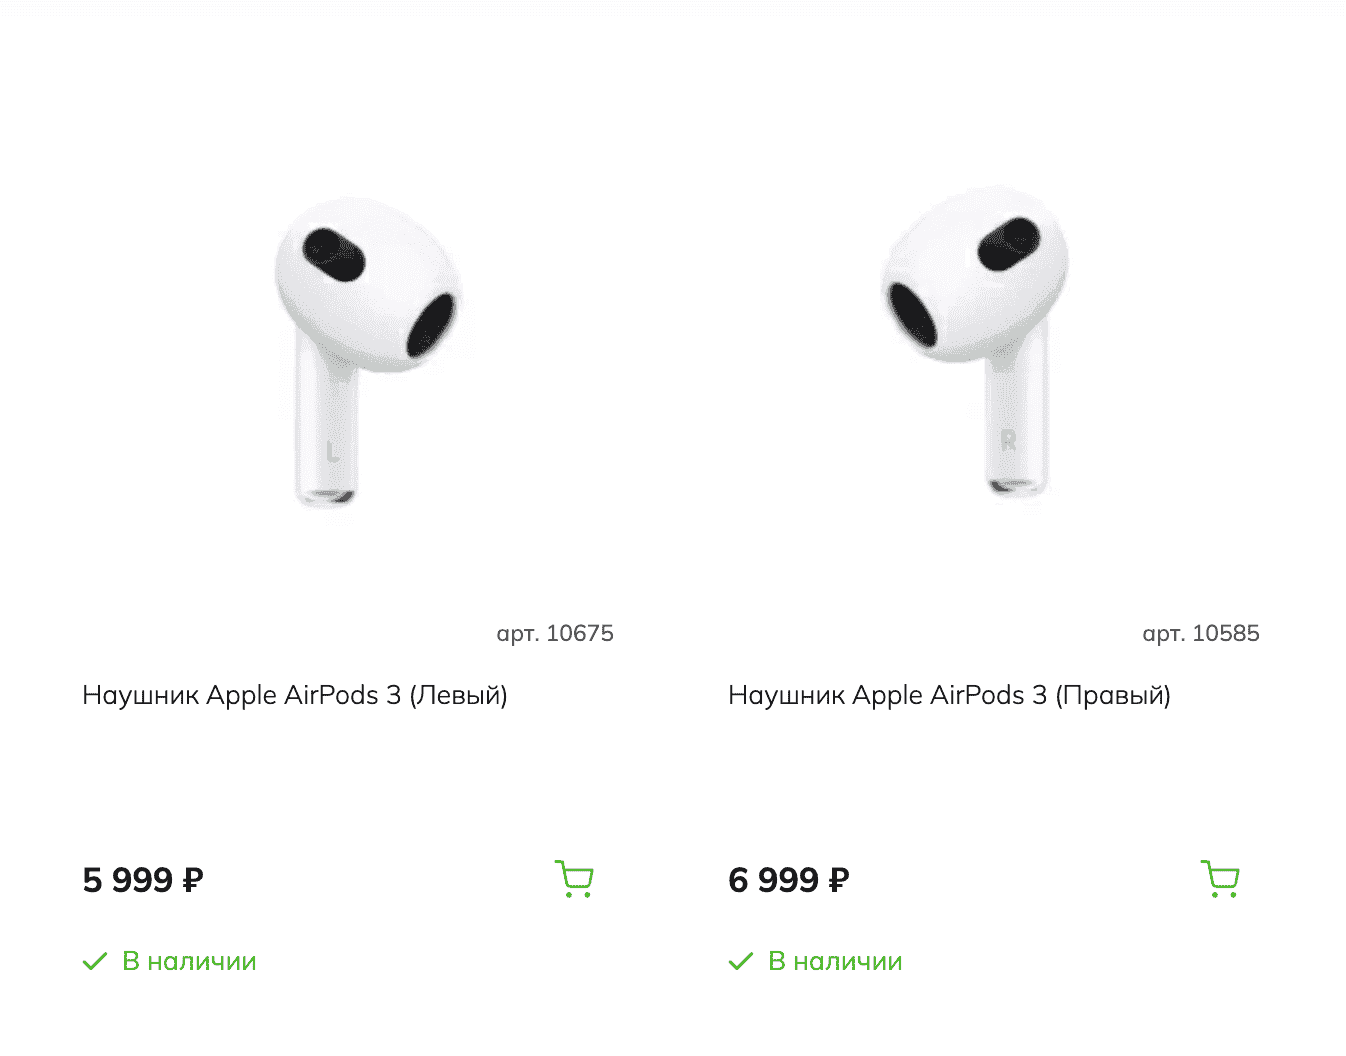Click the 6 999 ₽ price label
This screenshot has width=1346, height=1056.
tap(788, 880)
